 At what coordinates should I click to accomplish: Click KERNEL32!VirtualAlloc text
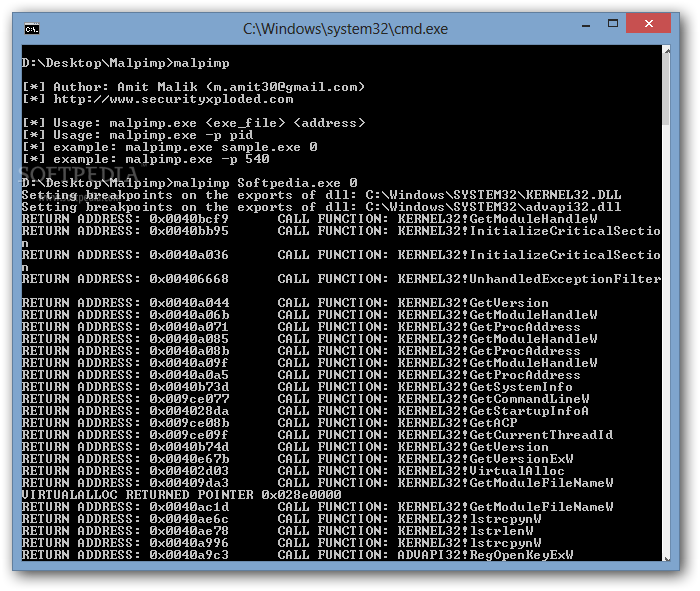(x=481, y=471)
